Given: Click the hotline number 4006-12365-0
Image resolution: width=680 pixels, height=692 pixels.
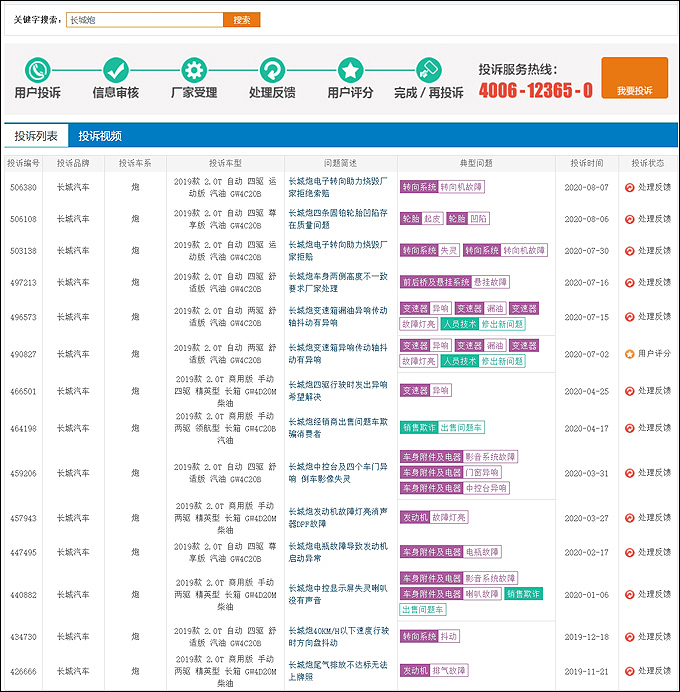Looking at the screenshot, I should (536, 90).
